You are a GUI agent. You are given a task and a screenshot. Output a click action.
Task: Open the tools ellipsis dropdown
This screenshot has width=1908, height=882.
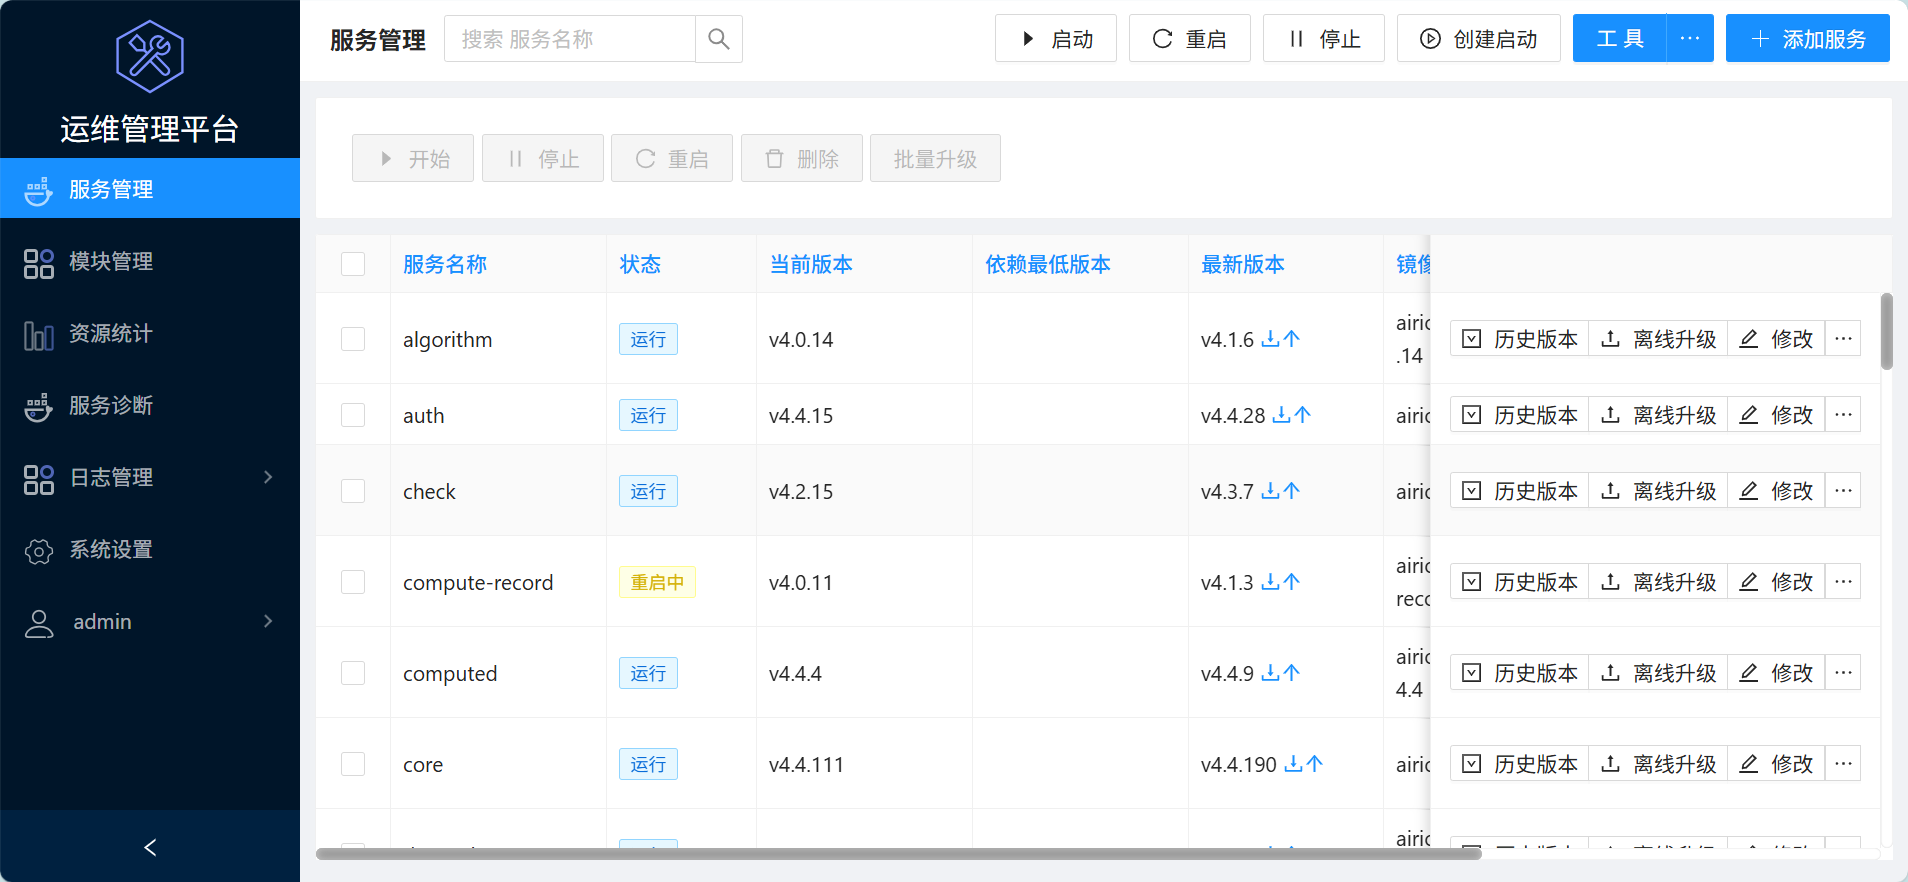pyautogui.click(x=1690, y=39)
